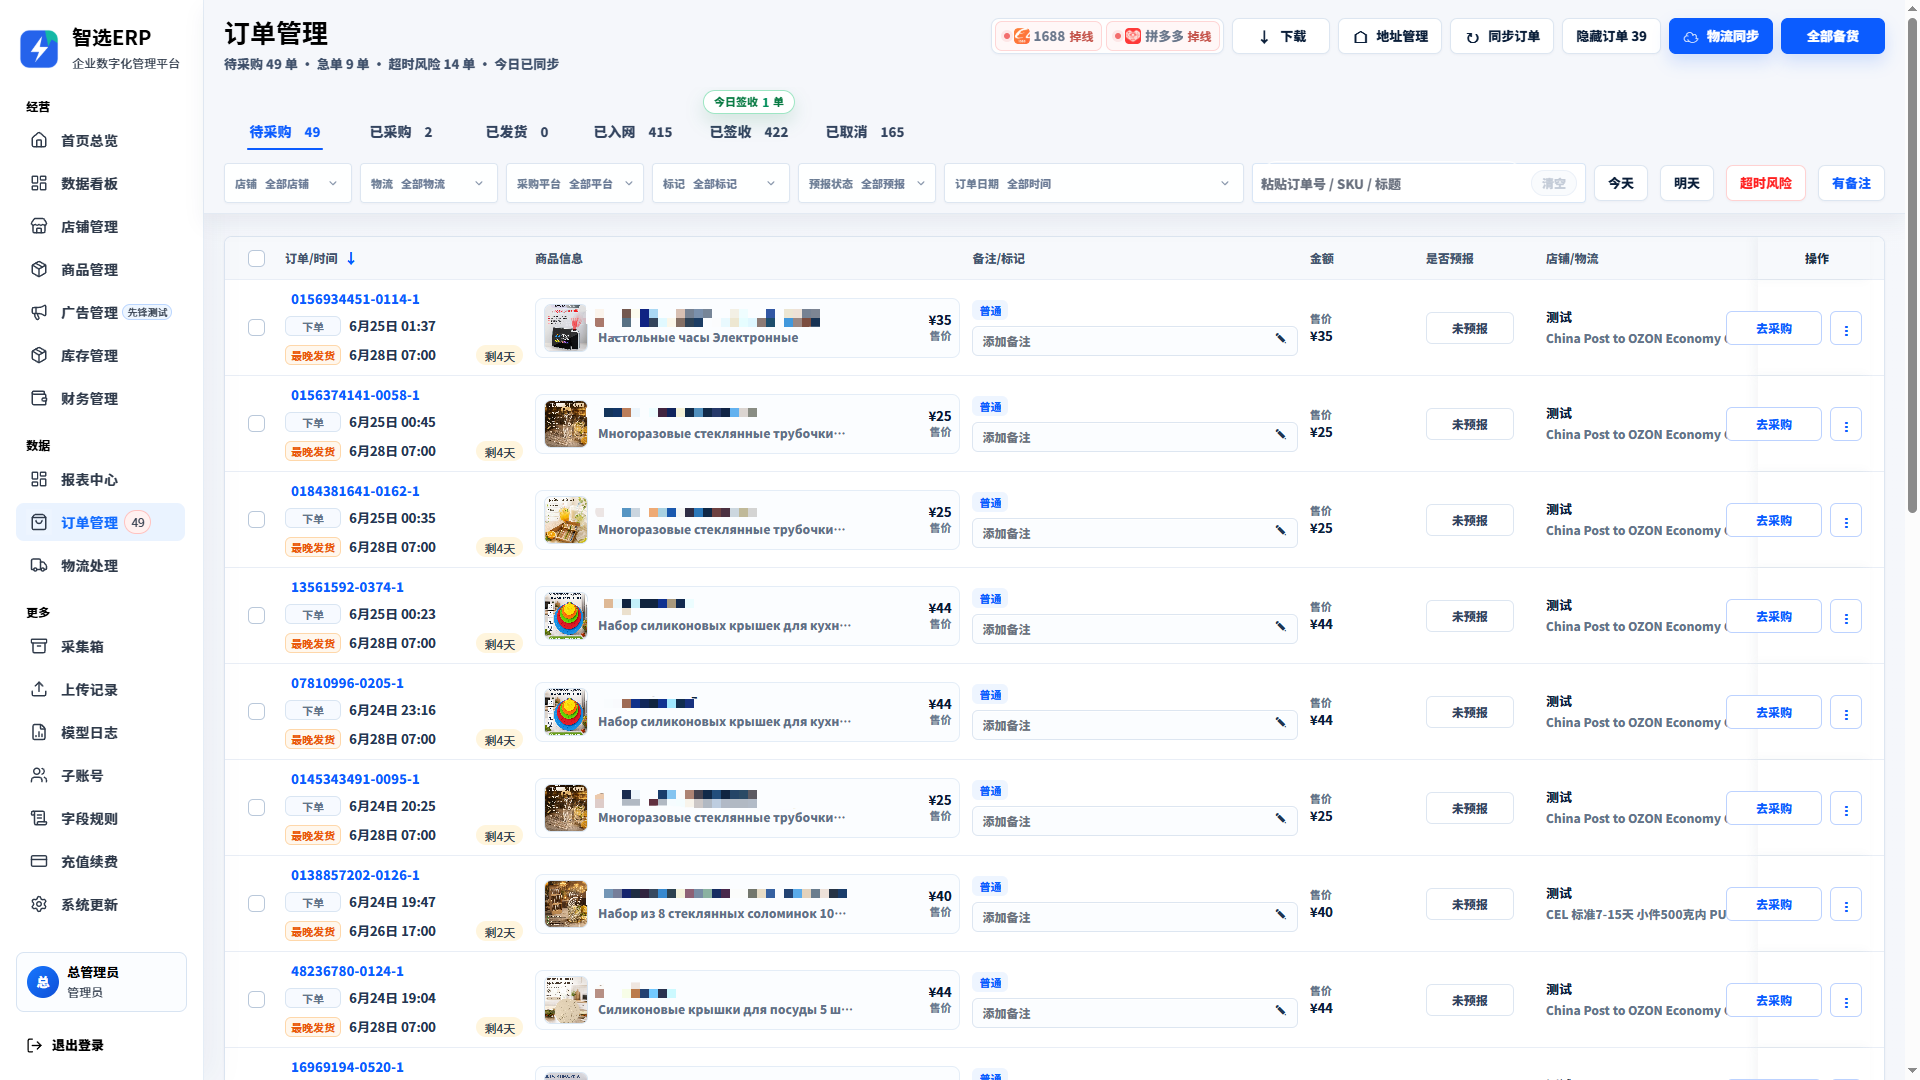
Task: Select checkbox for order 0138857202-0126-1
Action: tap(257, 903)
